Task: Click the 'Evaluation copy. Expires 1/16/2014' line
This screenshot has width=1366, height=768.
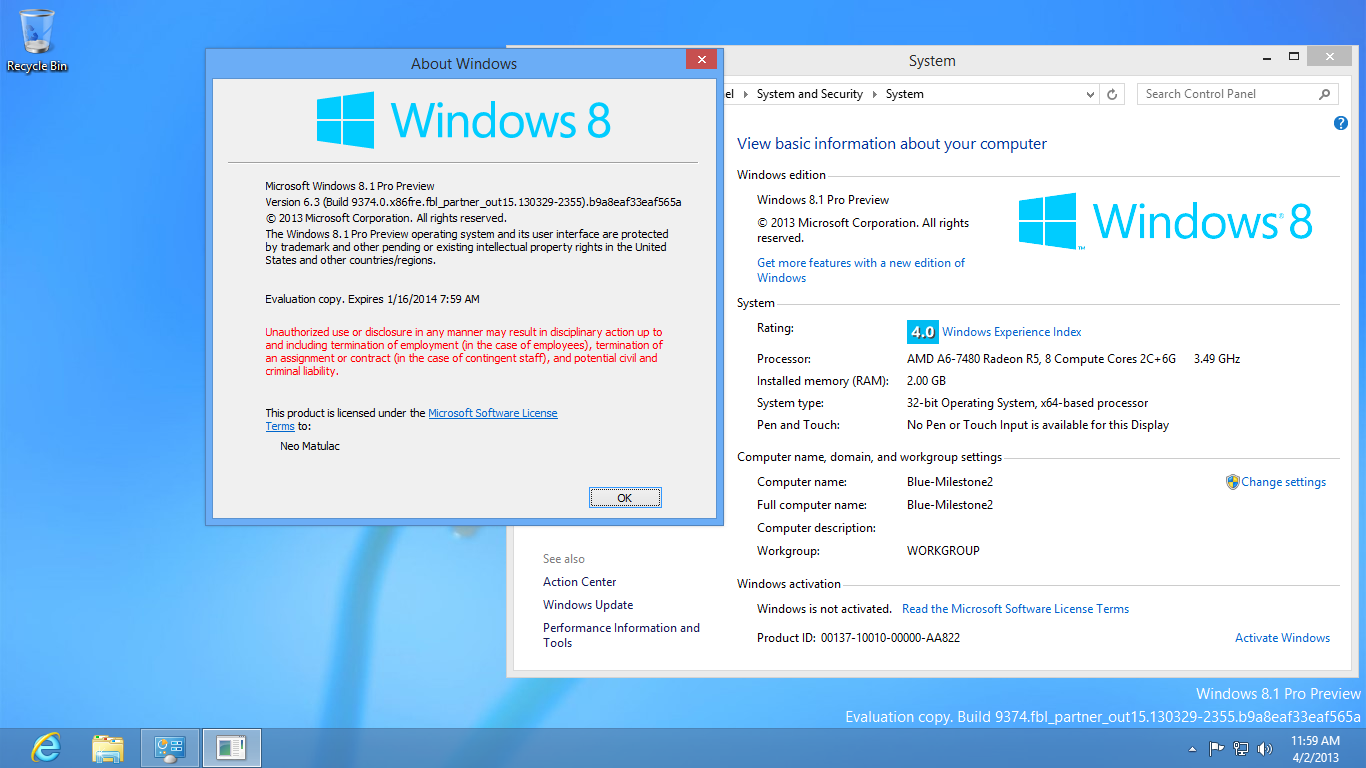Action: pyautogui.click(x=372, y=299)
